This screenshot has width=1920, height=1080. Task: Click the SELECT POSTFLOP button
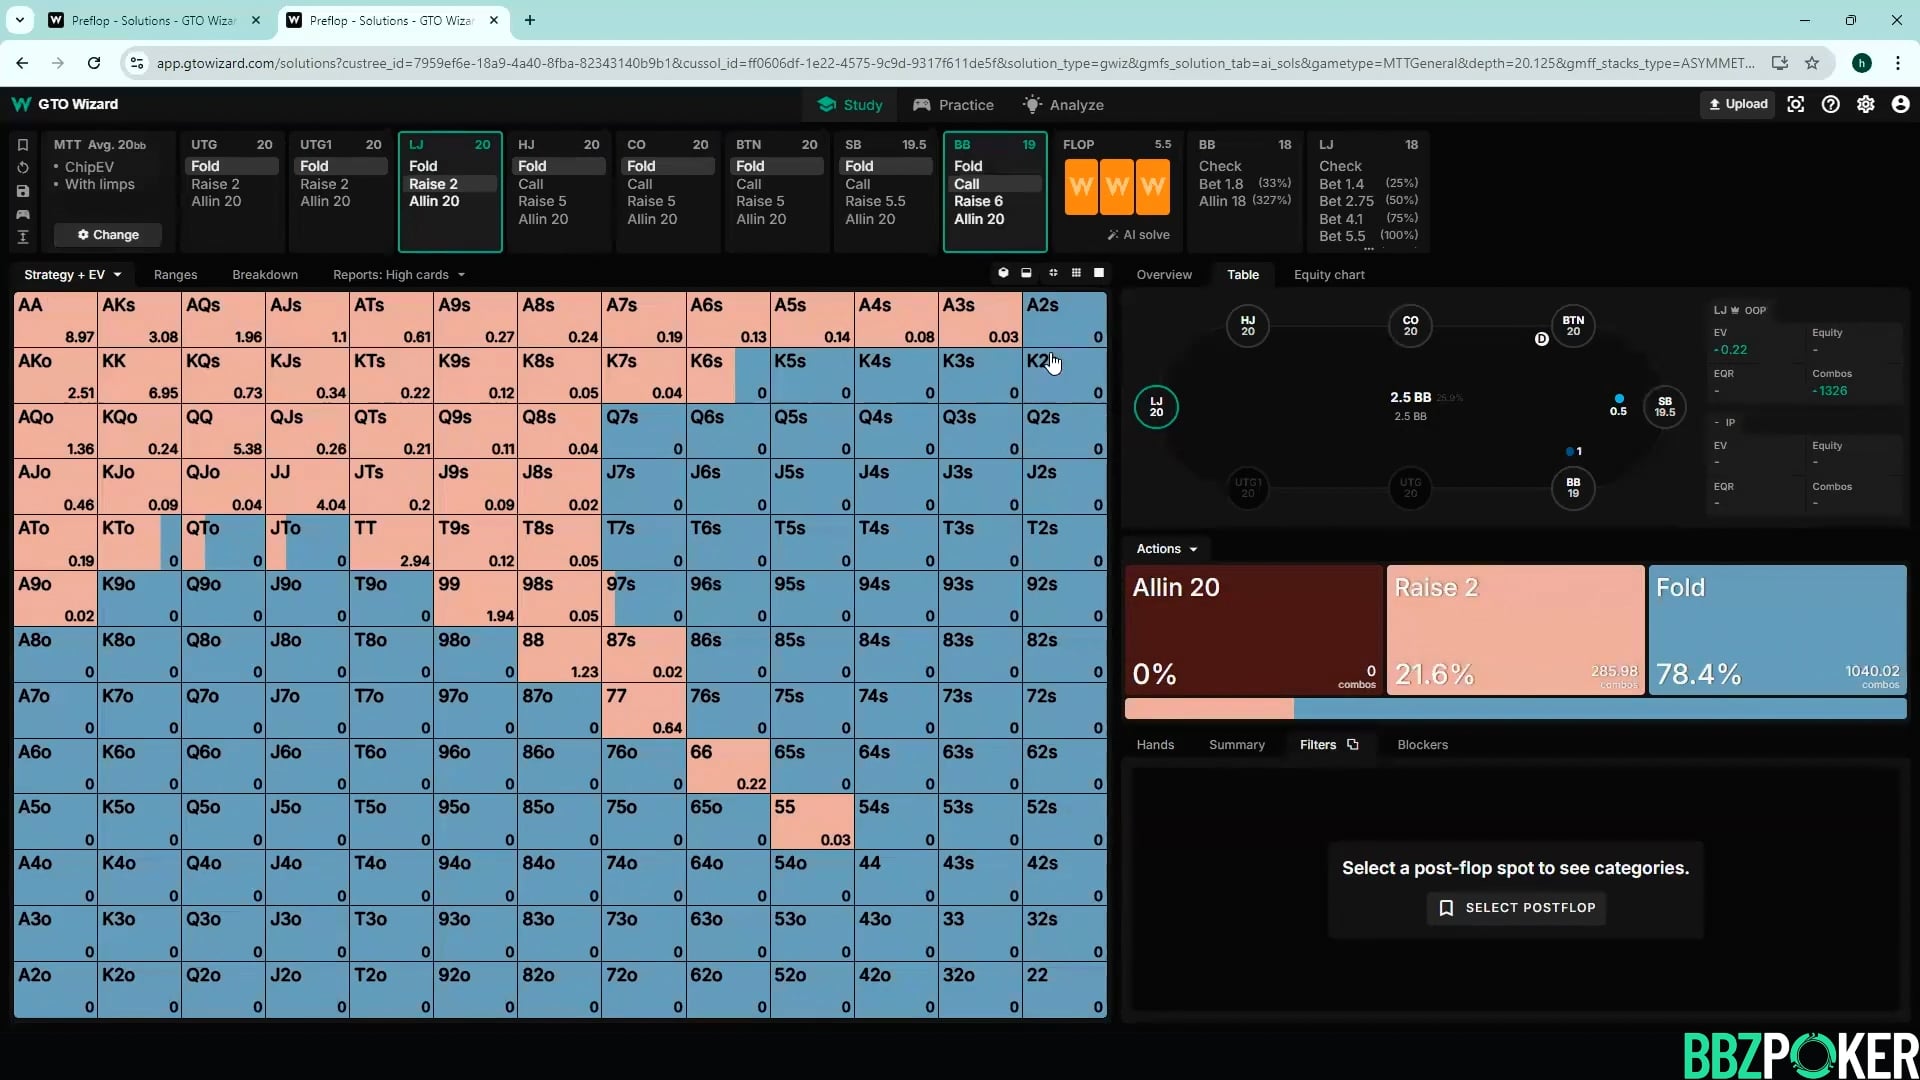tap(1516, 907)
